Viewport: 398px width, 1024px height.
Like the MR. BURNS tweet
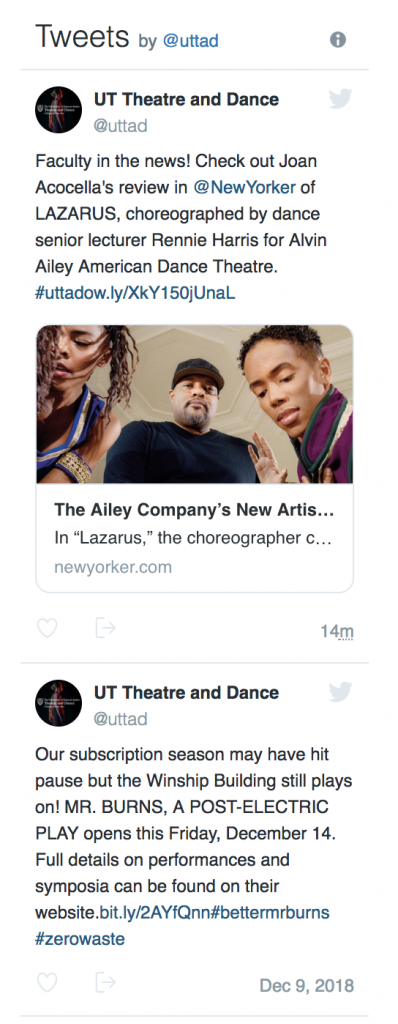point(47,982)
